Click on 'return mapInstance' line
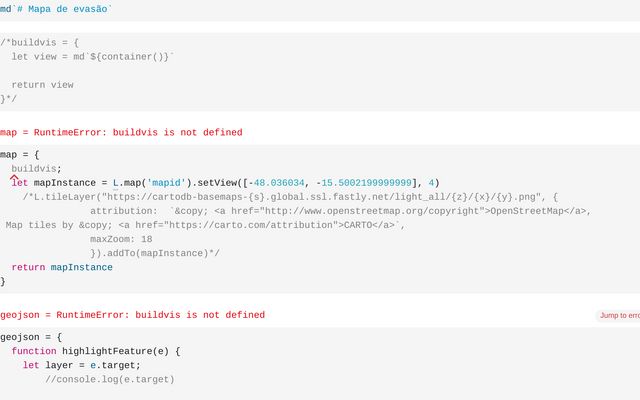The width and height of the screenshot is (640, 400). (x=62, y=267)
